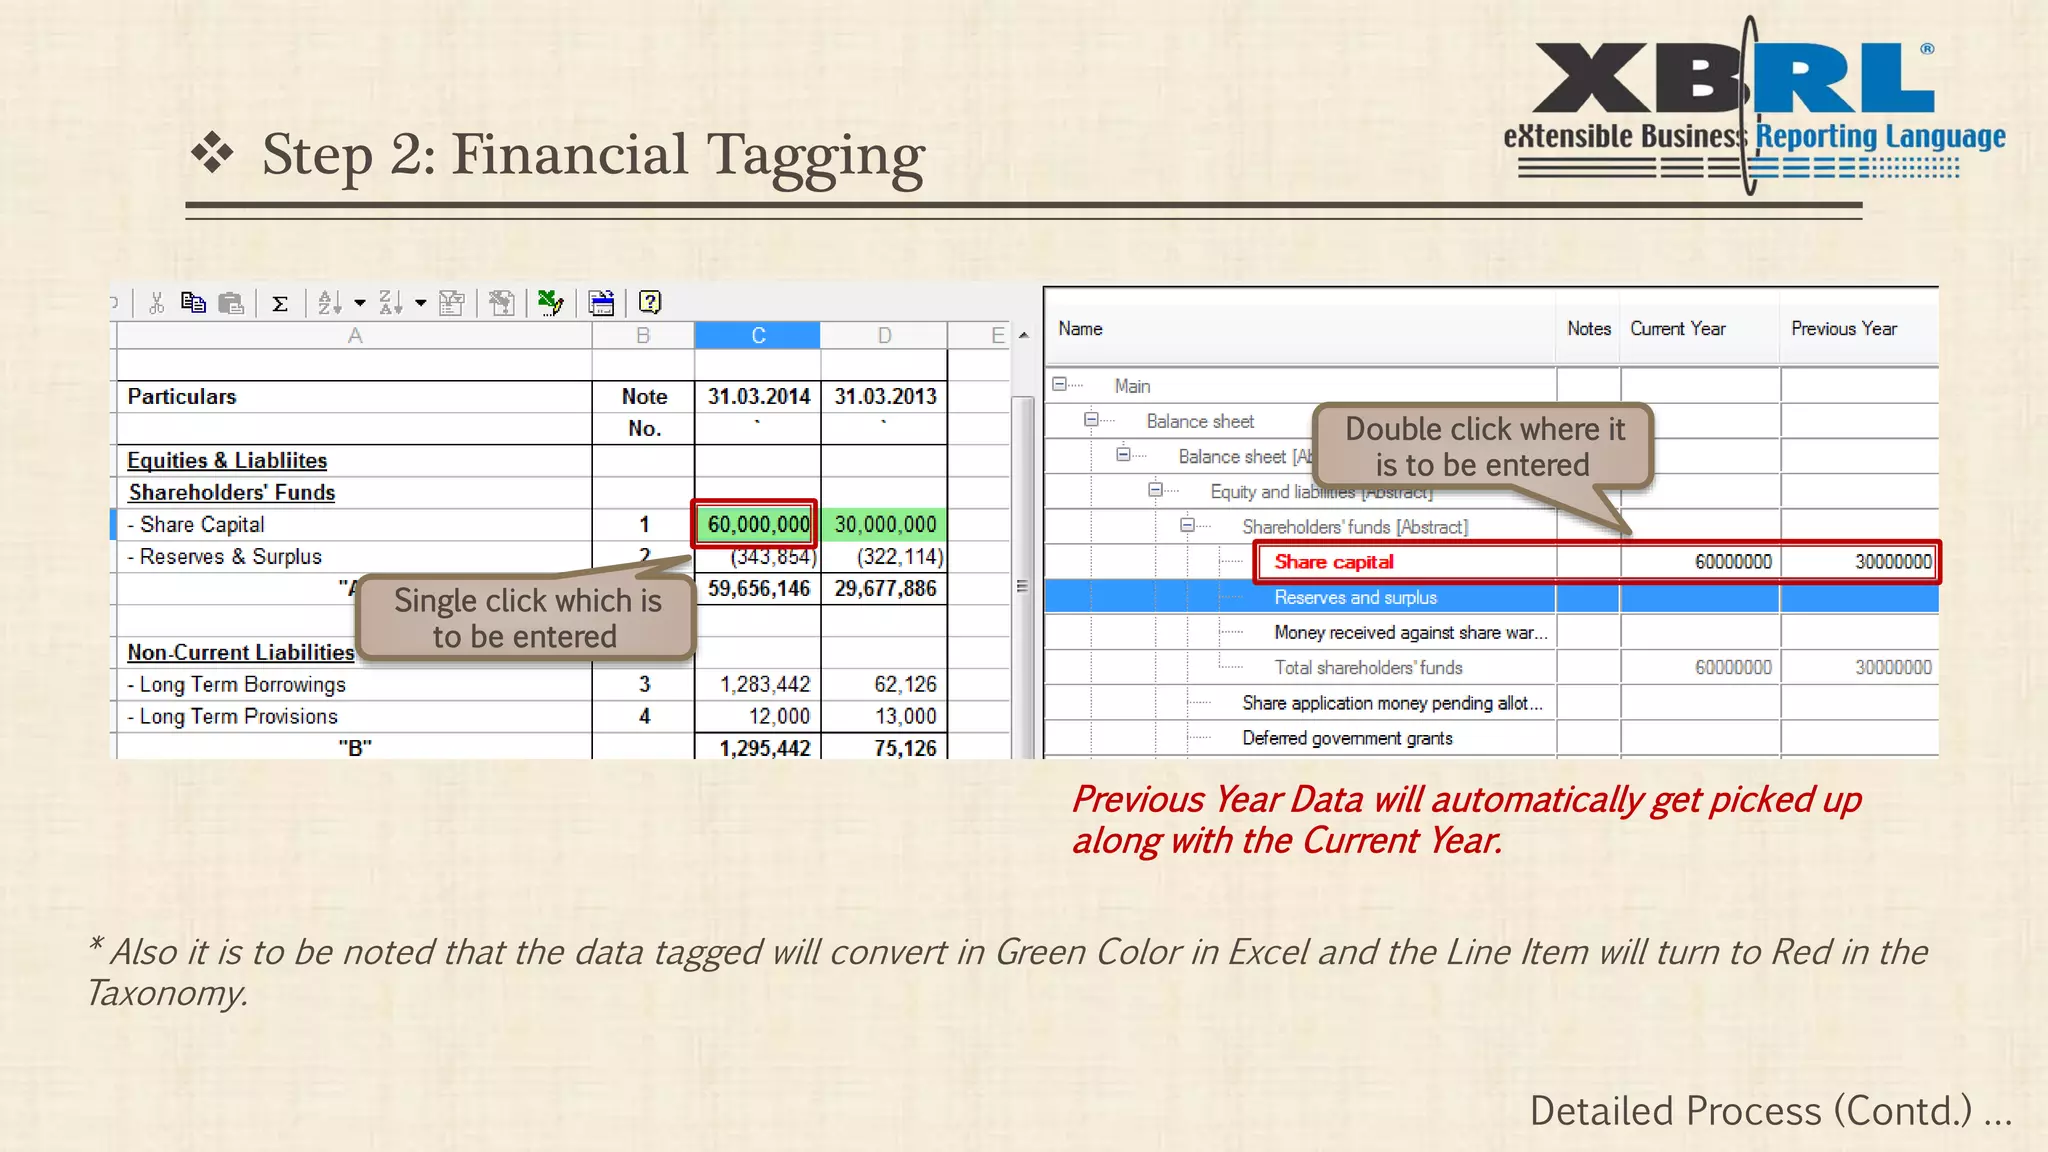Click the Sort A to Z icon
The width and height of the screenshot is (2048, 1152).
pyautogui.click(x=329, y=303)
